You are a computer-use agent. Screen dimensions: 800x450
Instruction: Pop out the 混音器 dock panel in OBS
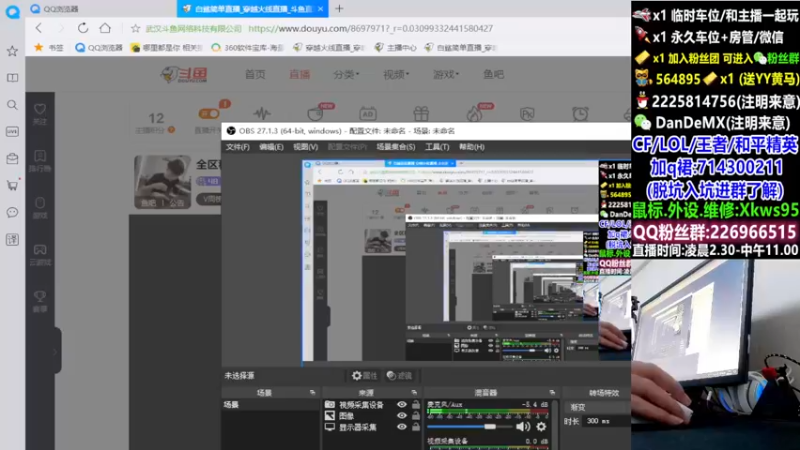pyautogui.click(x=552, y=393)
